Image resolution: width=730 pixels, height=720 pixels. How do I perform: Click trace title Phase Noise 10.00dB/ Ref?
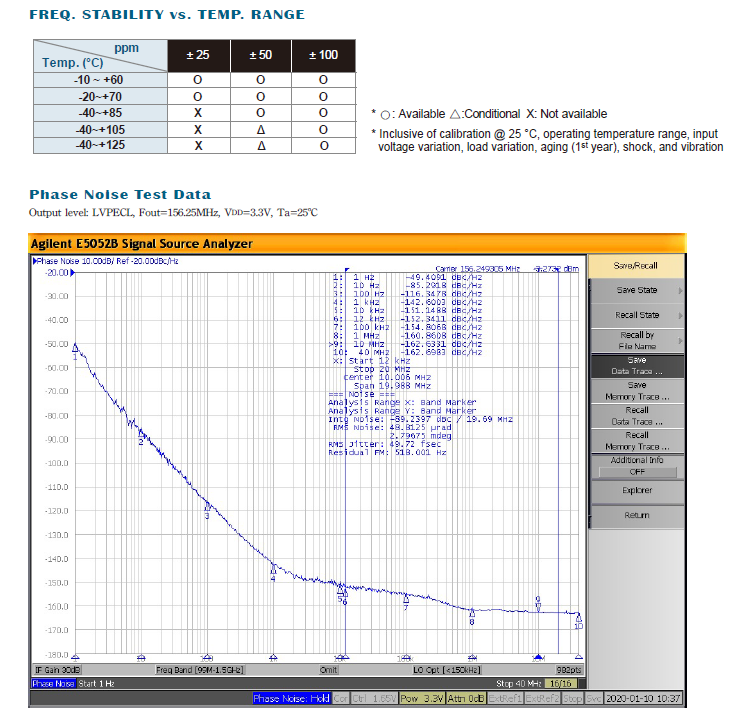coord(107,261)
